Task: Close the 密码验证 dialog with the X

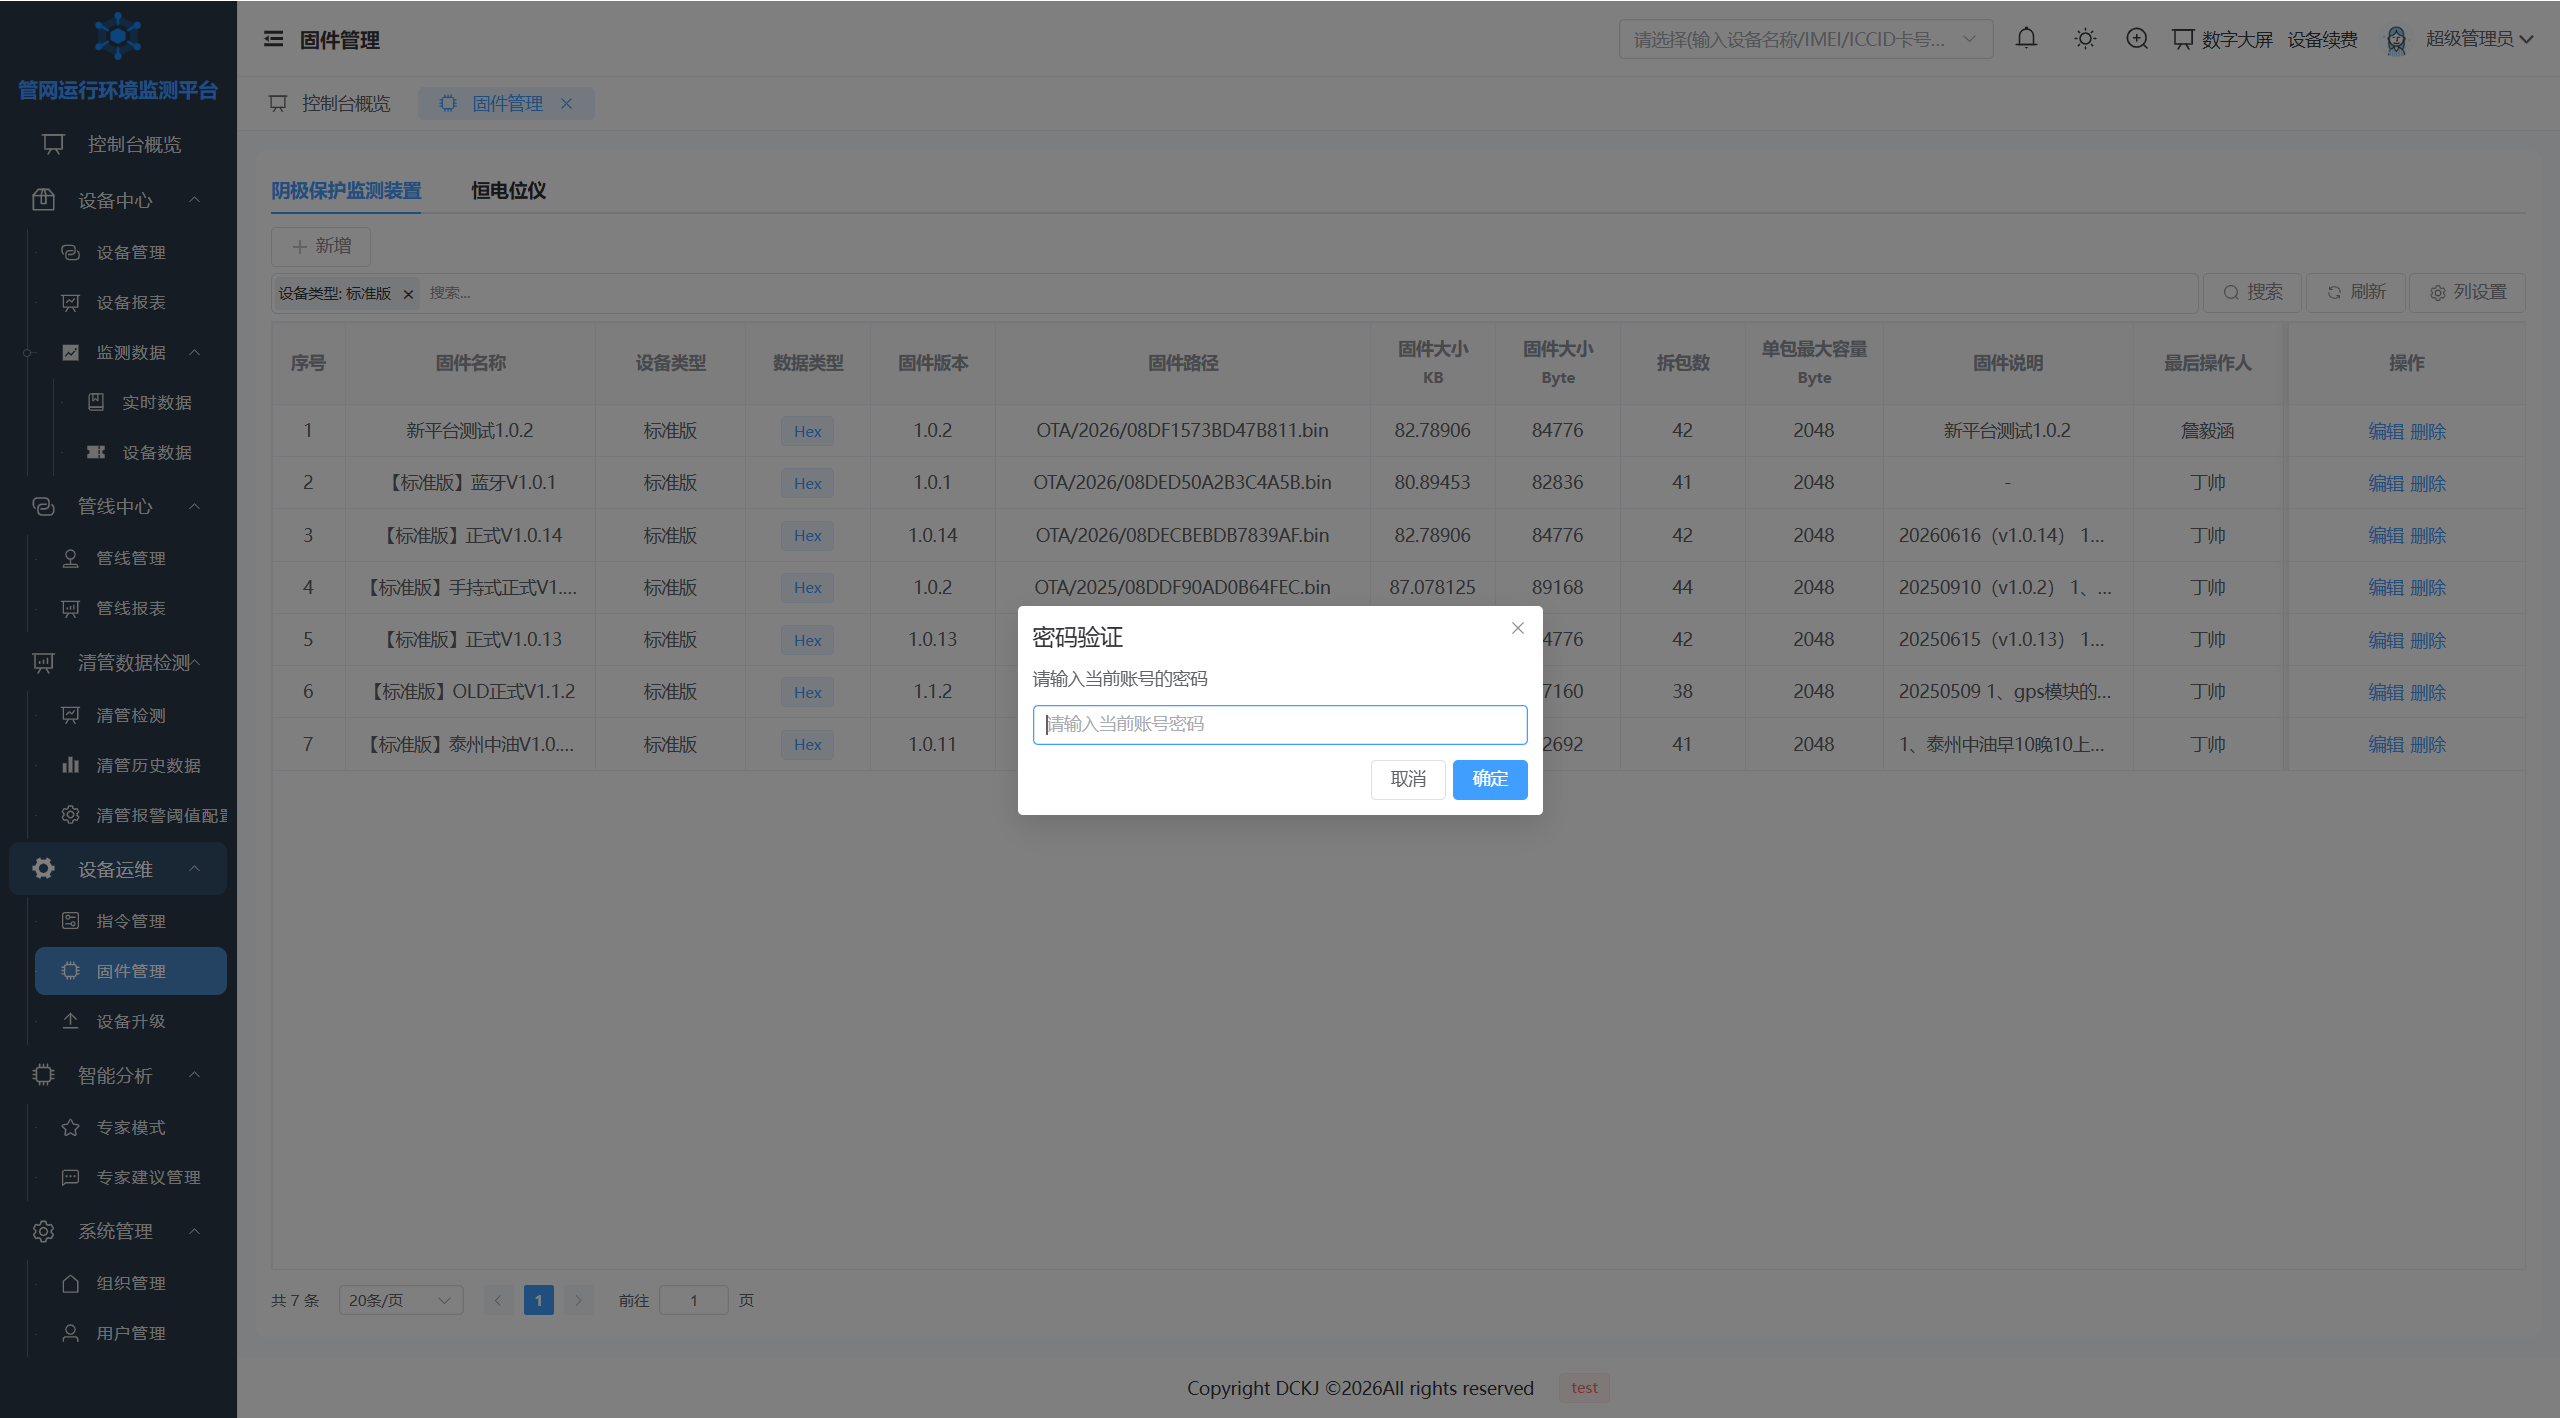Action: [1518, 628]
